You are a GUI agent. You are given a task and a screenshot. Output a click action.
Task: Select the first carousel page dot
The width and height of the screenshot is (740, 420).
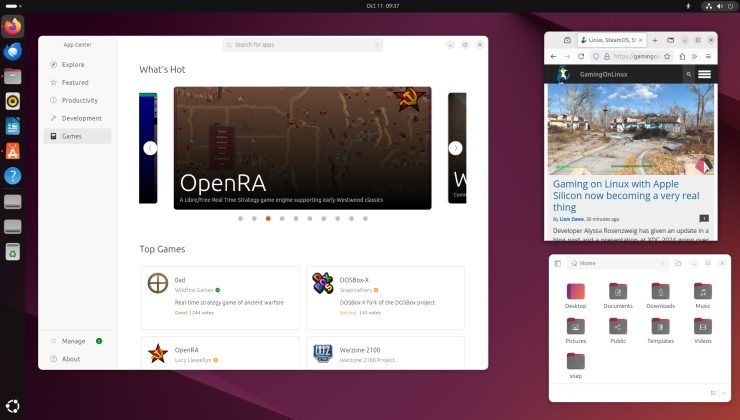coord(241,218)
